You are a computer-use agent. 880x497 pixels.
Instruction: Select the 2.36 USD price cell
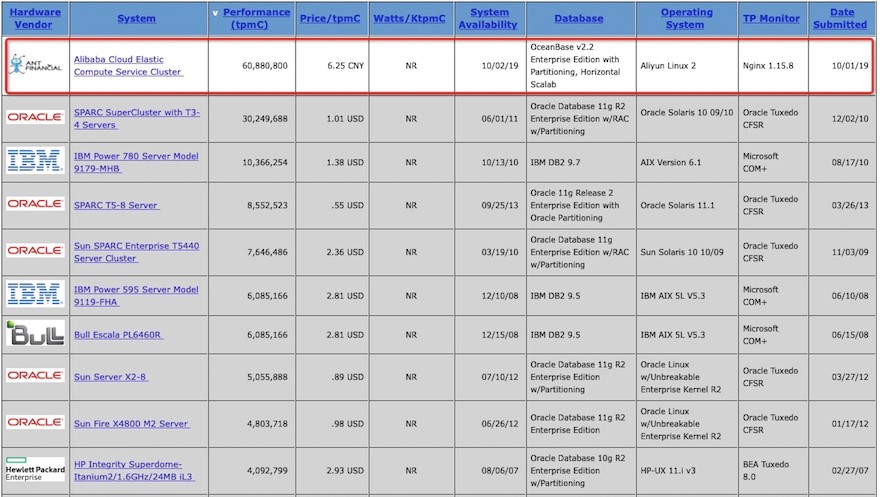345,252
